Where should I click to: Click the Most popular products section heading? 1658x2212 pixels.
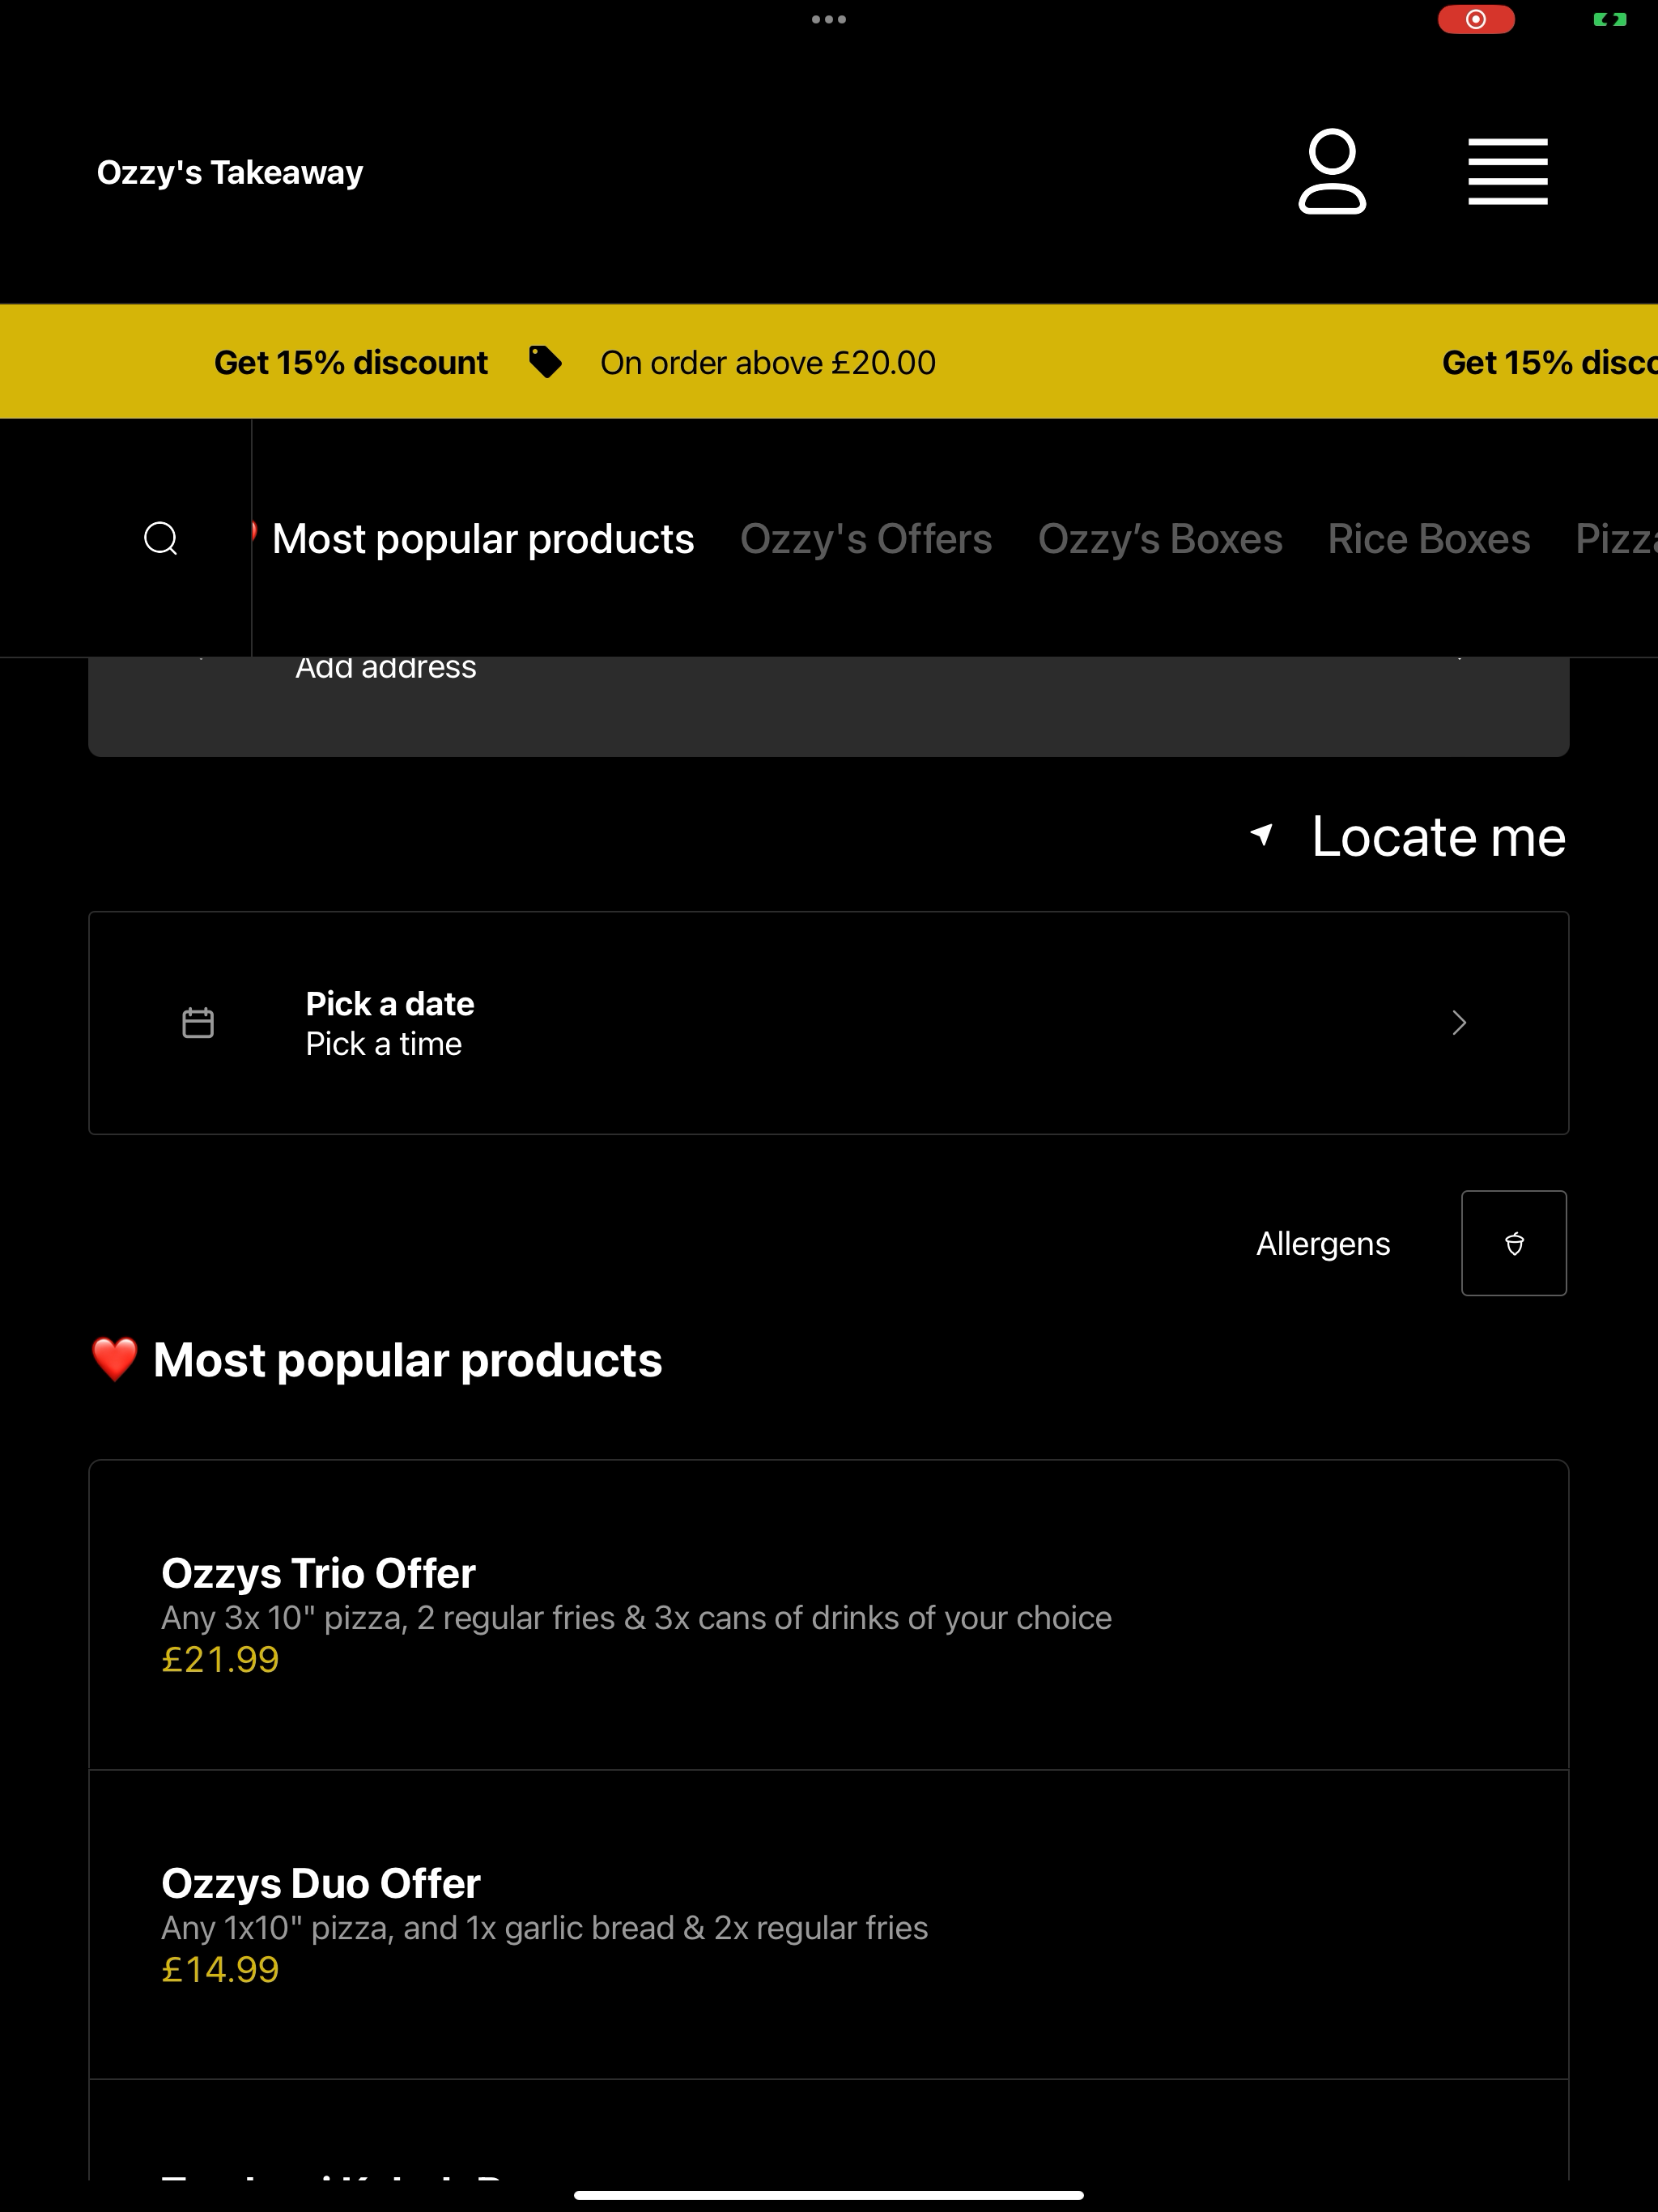pyautogui.click(x=407, y=1360)
